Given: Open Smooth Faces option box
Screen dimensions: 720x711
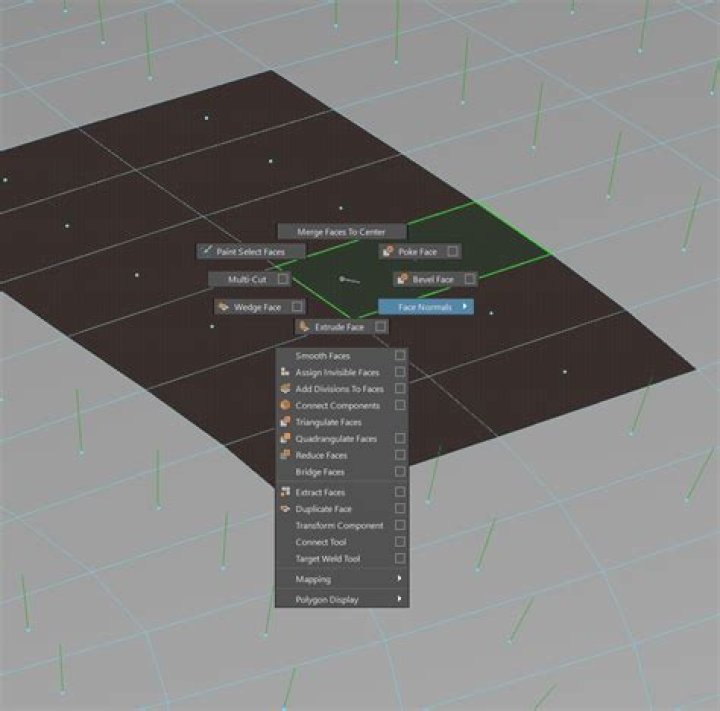Looking at the screenshot, I should pyautogui.click(x=400, y=355).
